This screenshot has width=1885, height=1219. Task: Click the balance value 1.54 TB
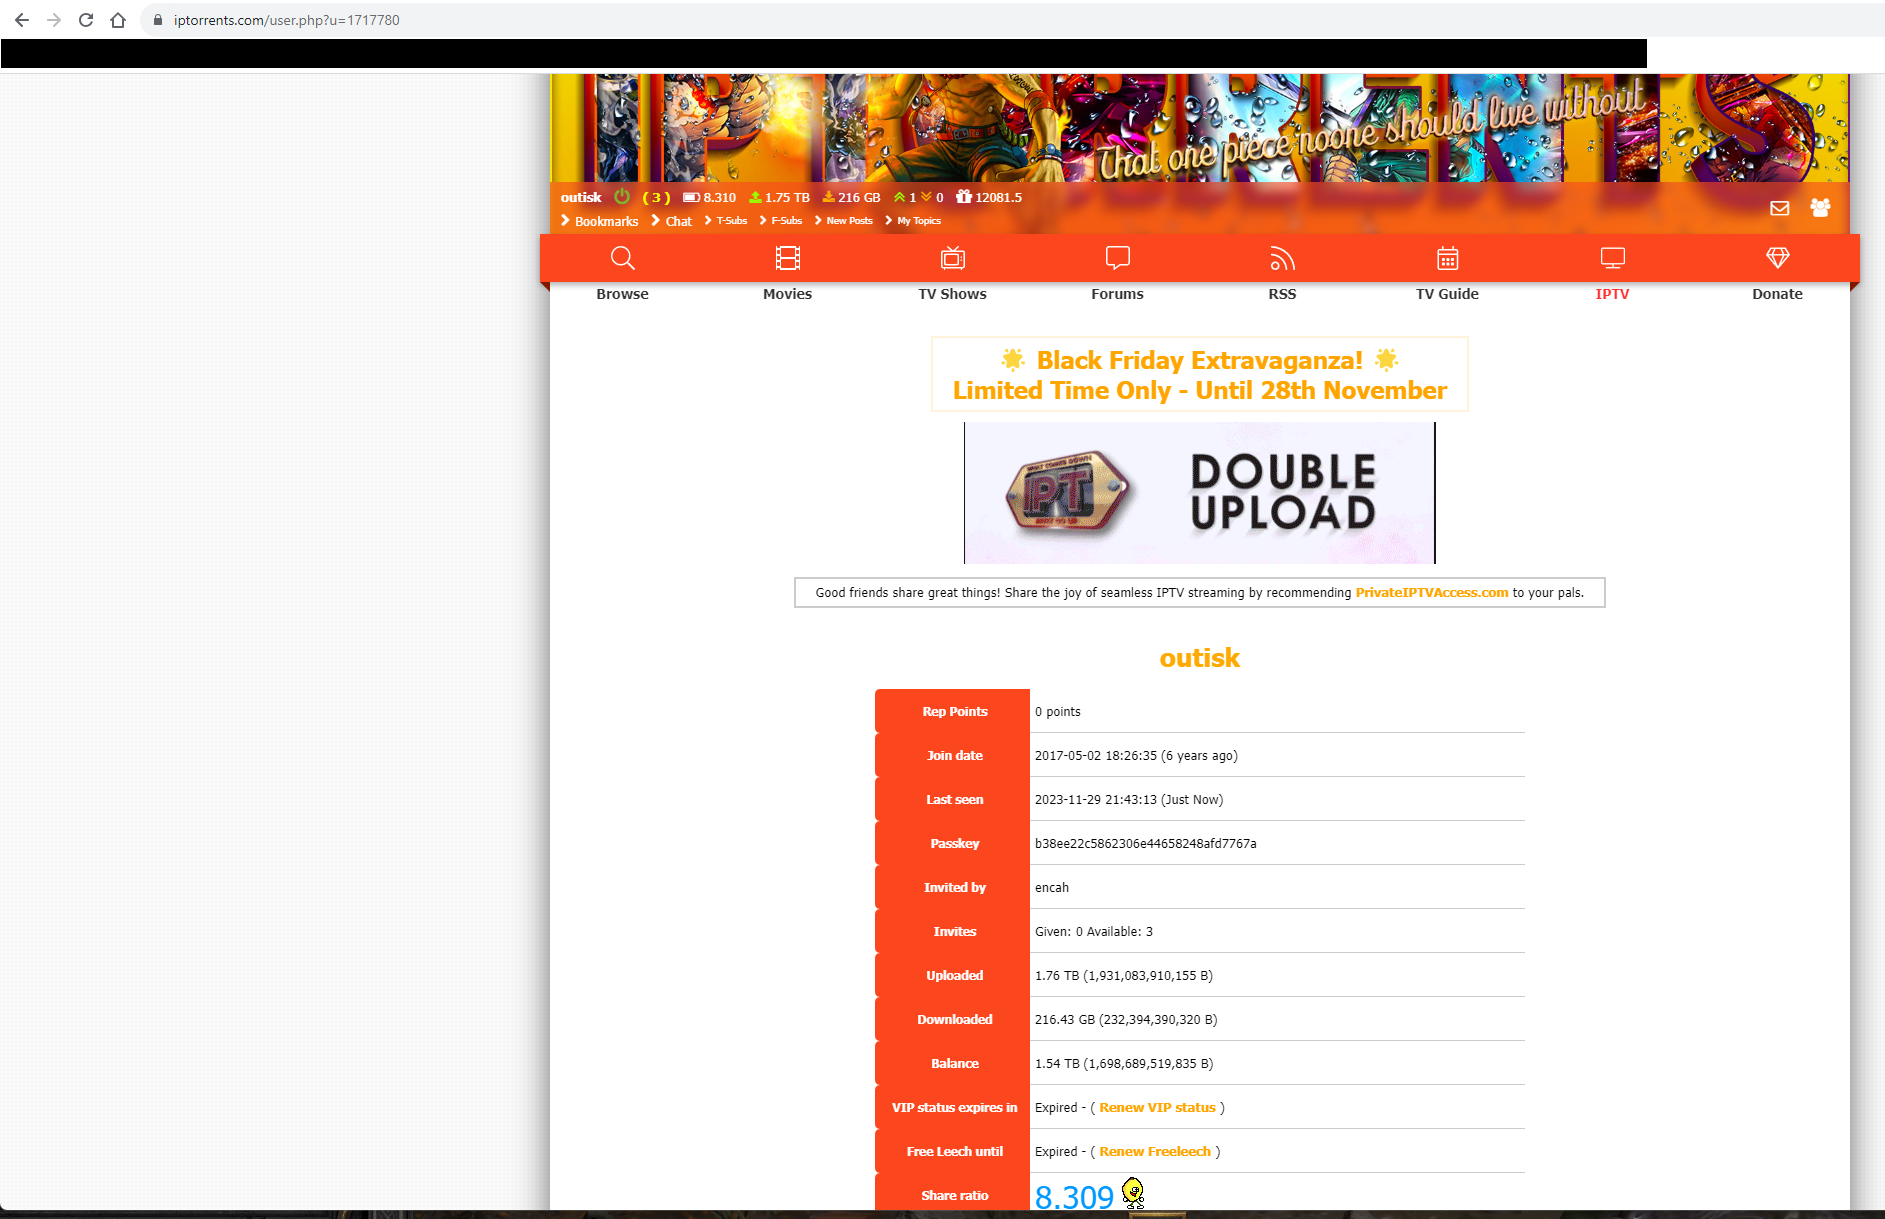[1057, 1064]
